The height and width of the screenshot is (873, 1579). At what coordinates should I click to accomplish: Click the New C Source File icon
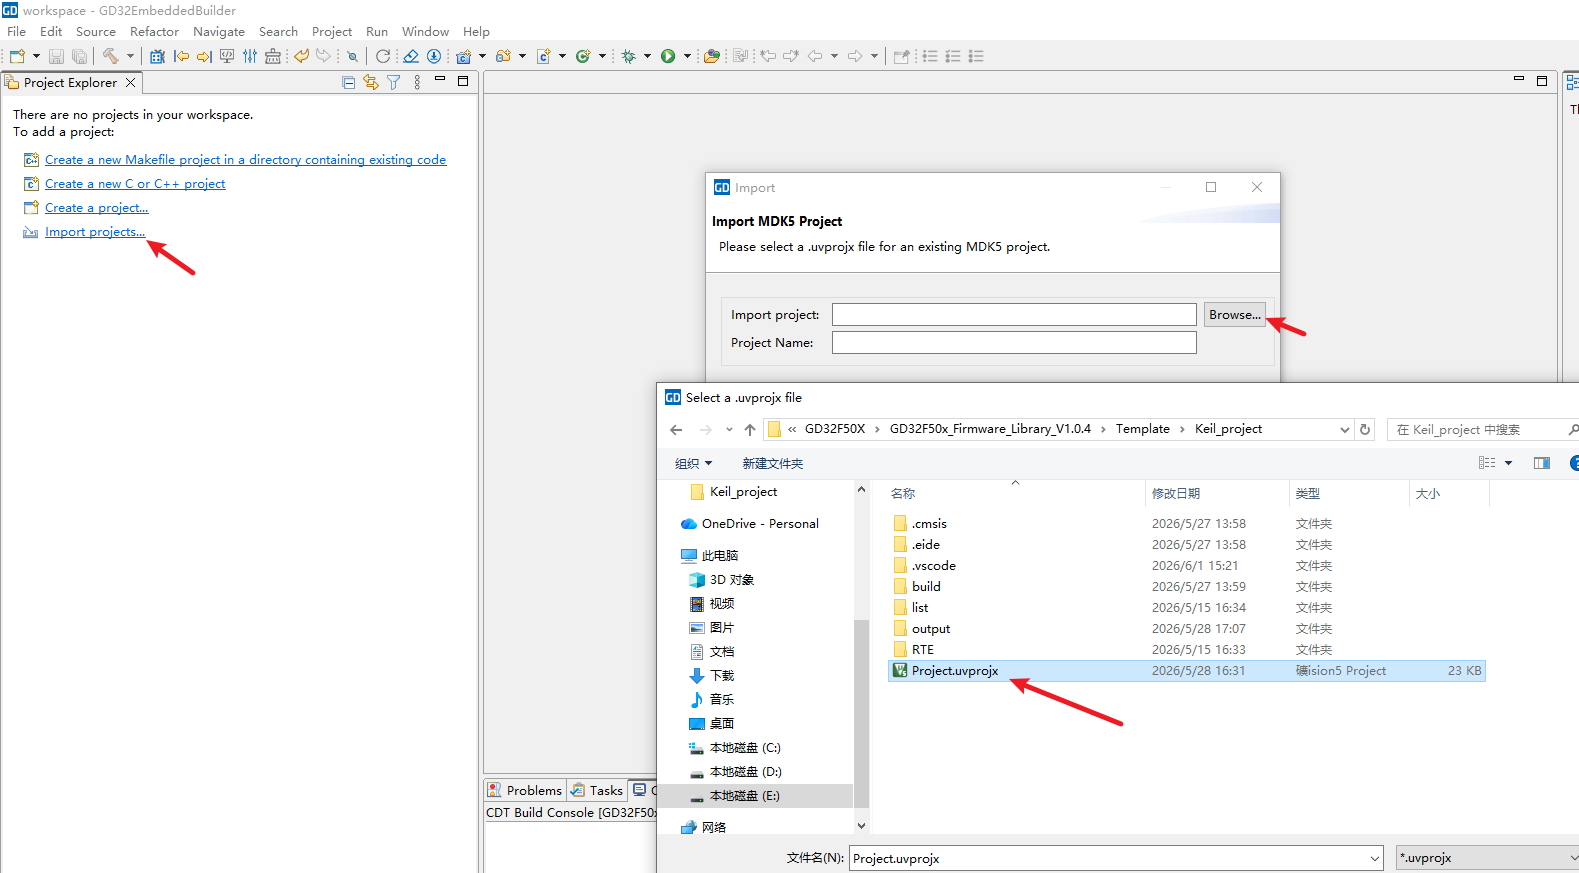(544, 56)
